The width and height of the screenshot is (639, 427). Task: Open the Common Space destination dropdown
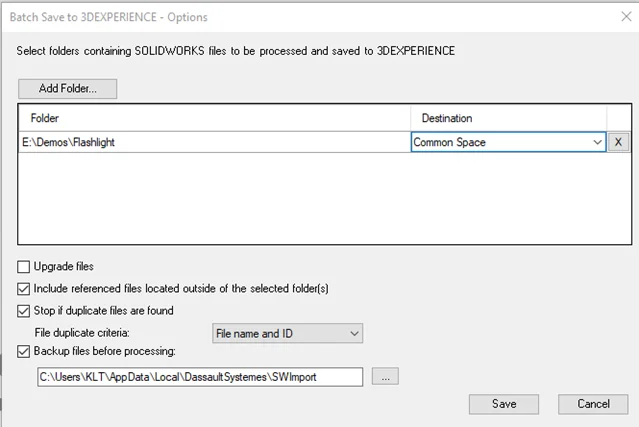pyautogui.click(x=598, y=142)
